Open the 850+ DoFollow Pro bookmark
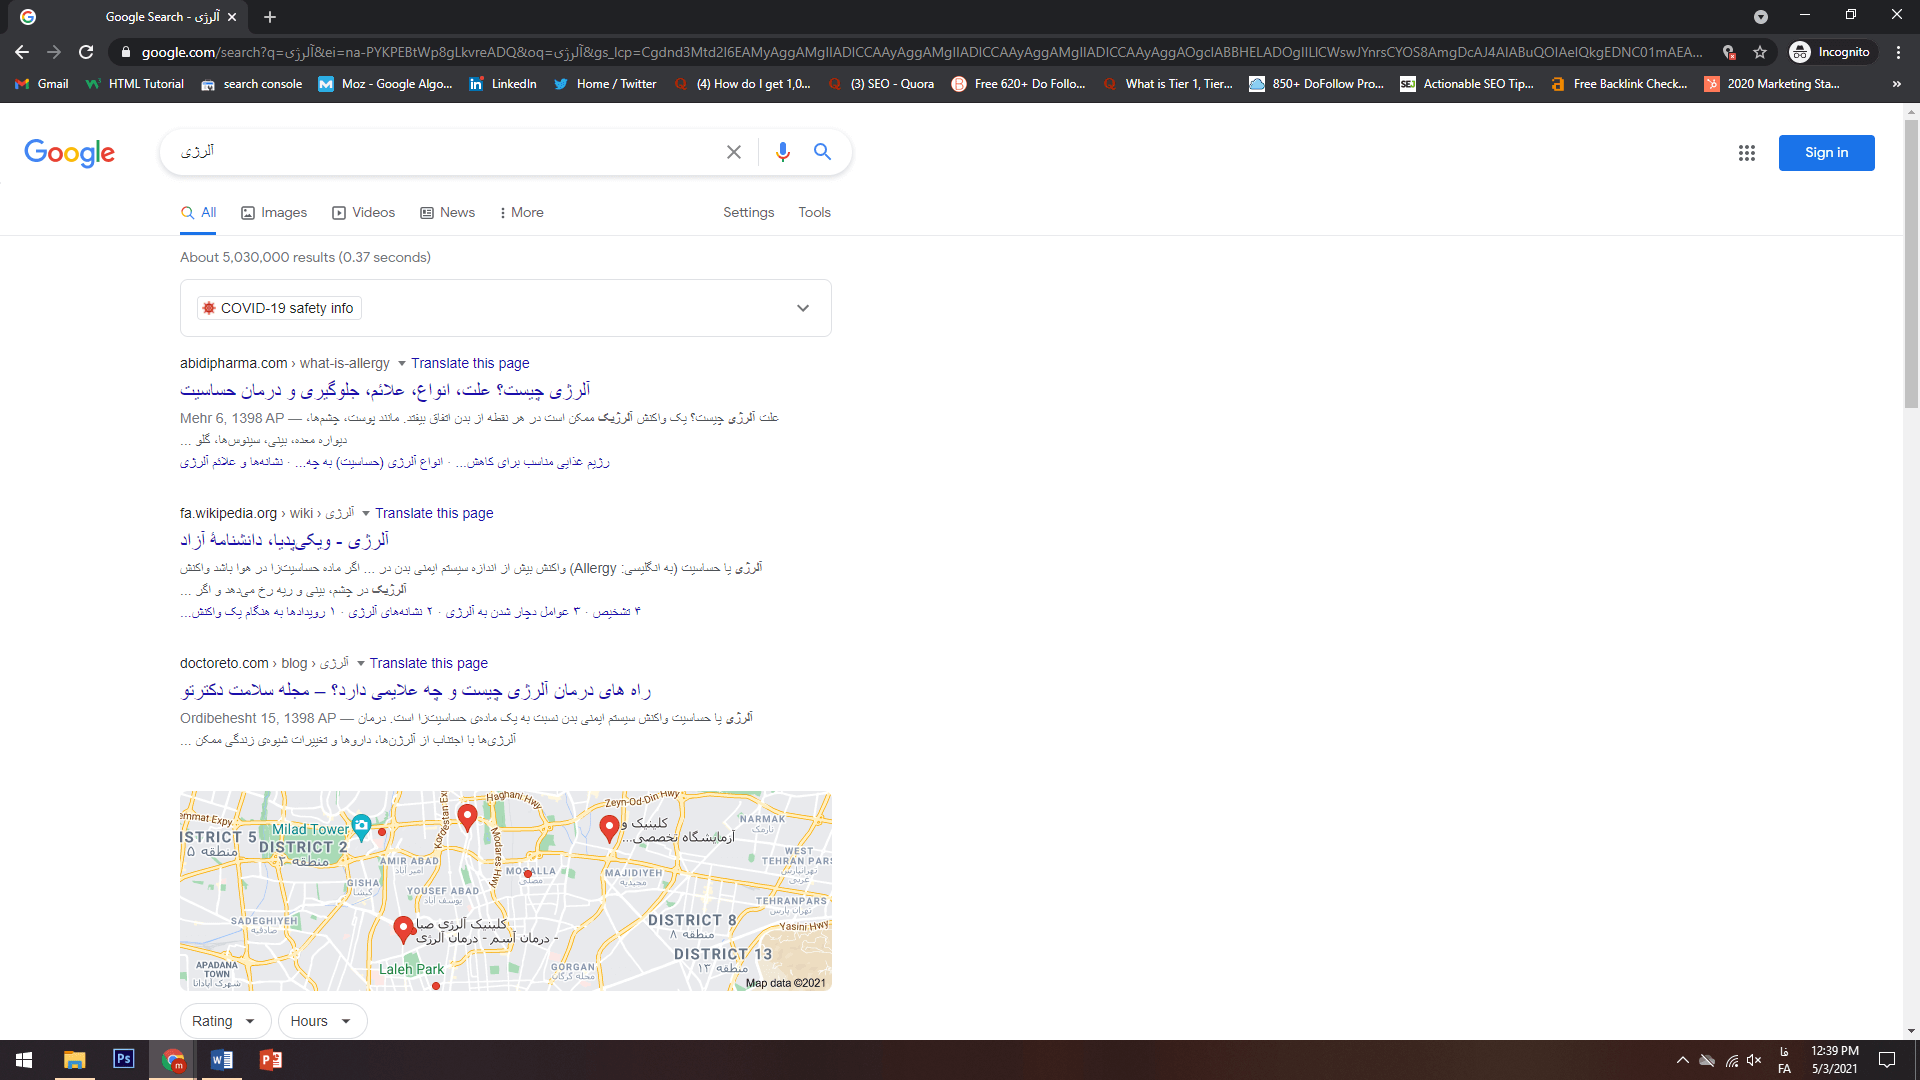Screen dimensions: 1920x1080 pyautogui.click(x=1317, y=84)
